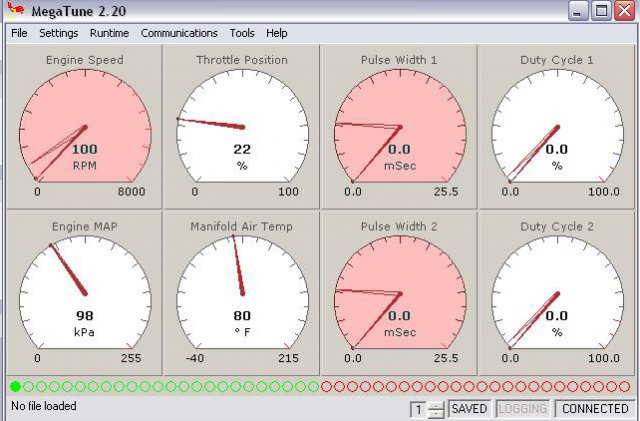Image resolution: width=640 pixels, height=421 pixels.
Task: Select the Throttle Position gauge
Action: point(242,127)
